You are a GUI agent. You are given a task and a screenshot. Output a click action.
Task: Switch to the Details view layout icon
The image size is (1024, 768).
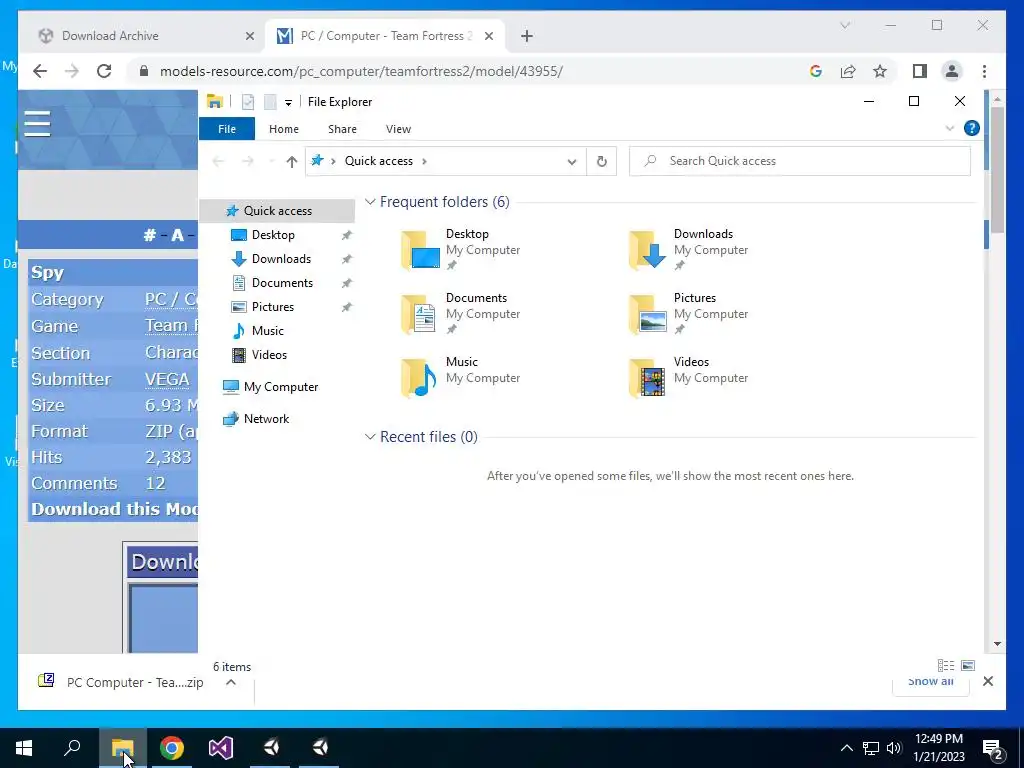pos(946,665)
